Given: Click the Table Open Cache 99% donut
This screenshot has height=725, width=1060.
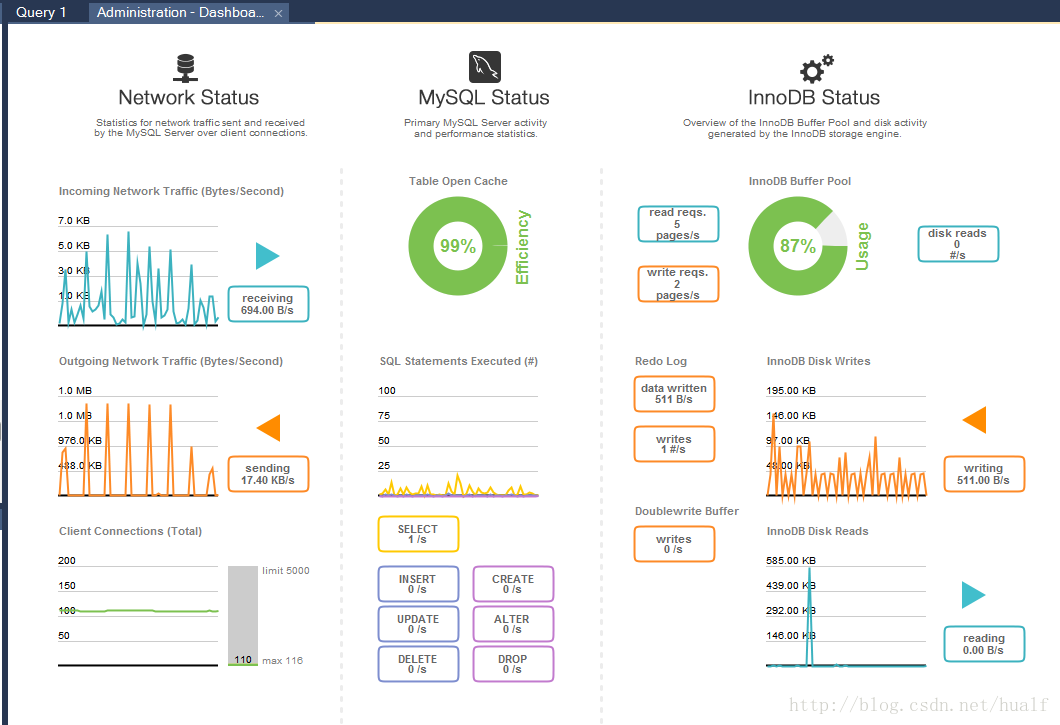Looking at the screenshot, I should 458,246.
